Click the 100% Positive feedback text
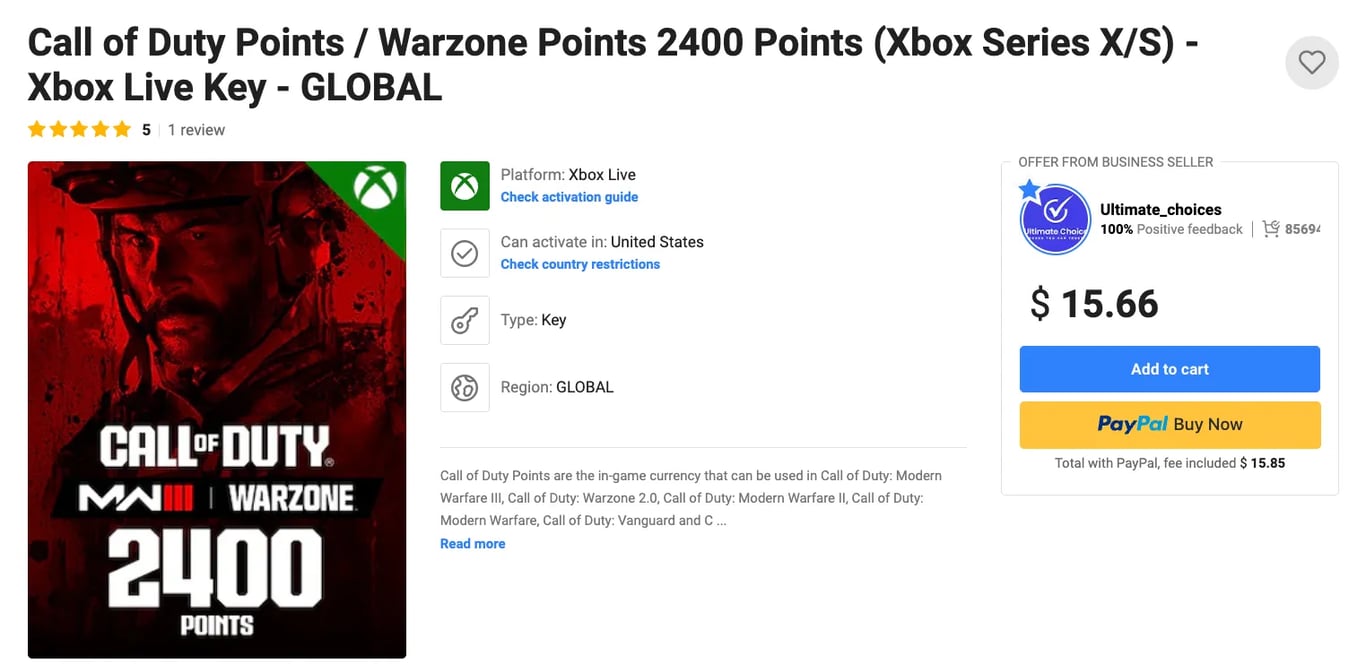Viewport: 1366px width, 672px height. [x=1171, y=229]
